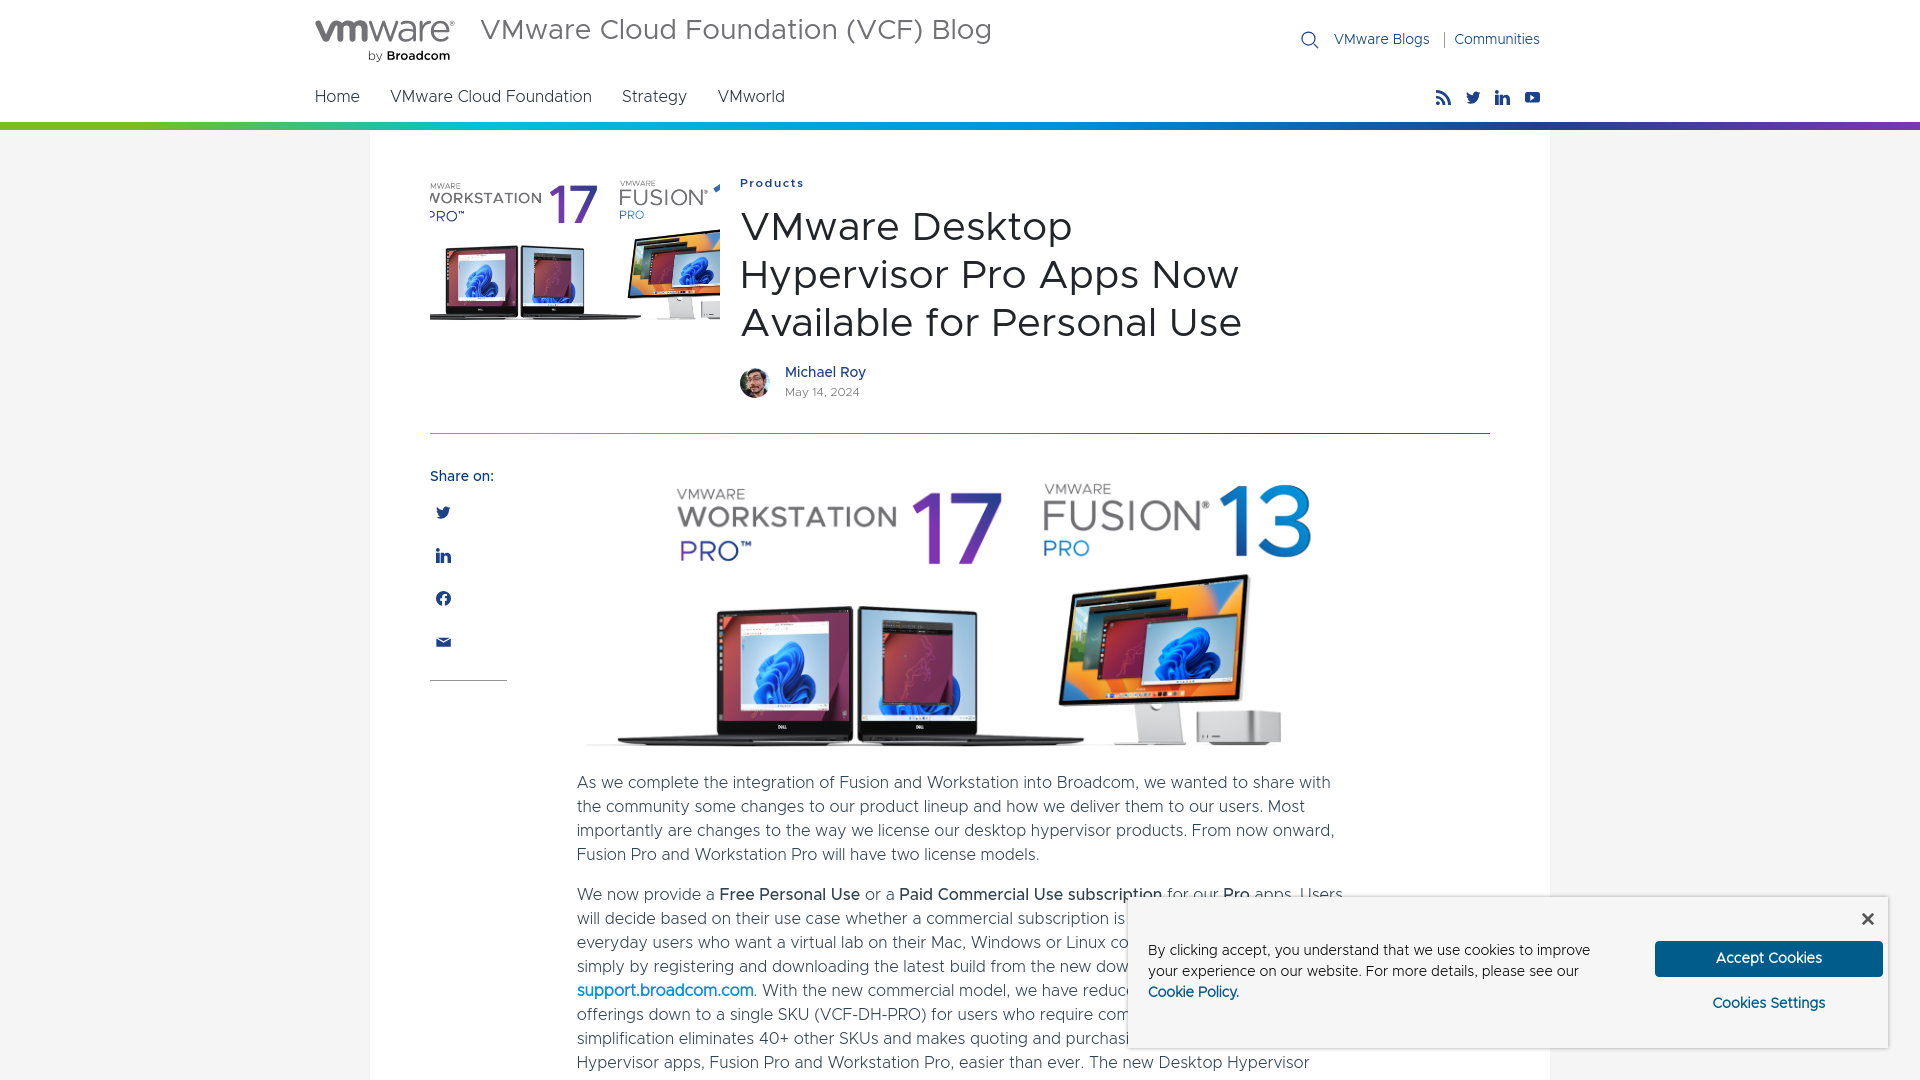The height and width of the screenshot is (1080, 1920).
Task: Click the Twitter share icon
Action: tap(443, 512)
